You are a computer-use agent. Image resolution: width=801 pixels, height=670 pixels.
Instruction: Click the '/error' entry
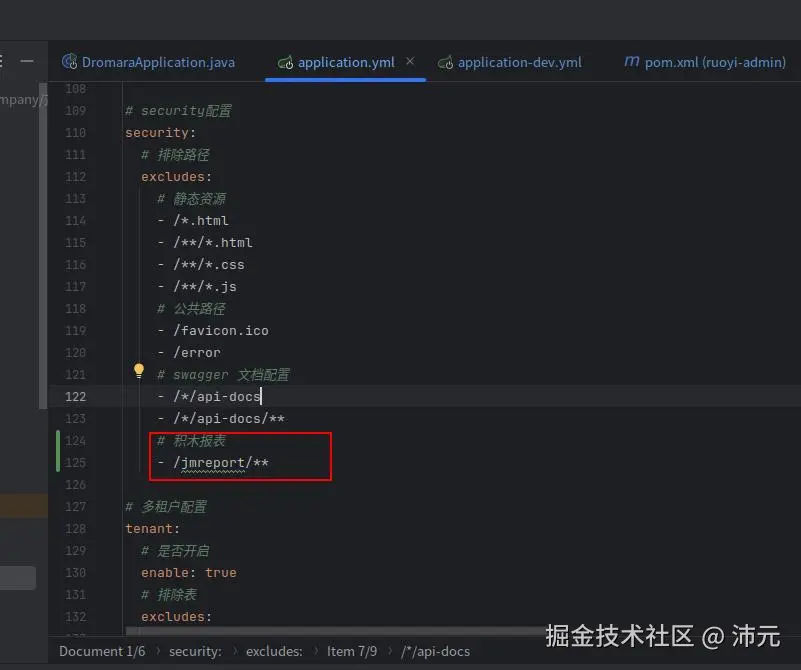(197, 353)
